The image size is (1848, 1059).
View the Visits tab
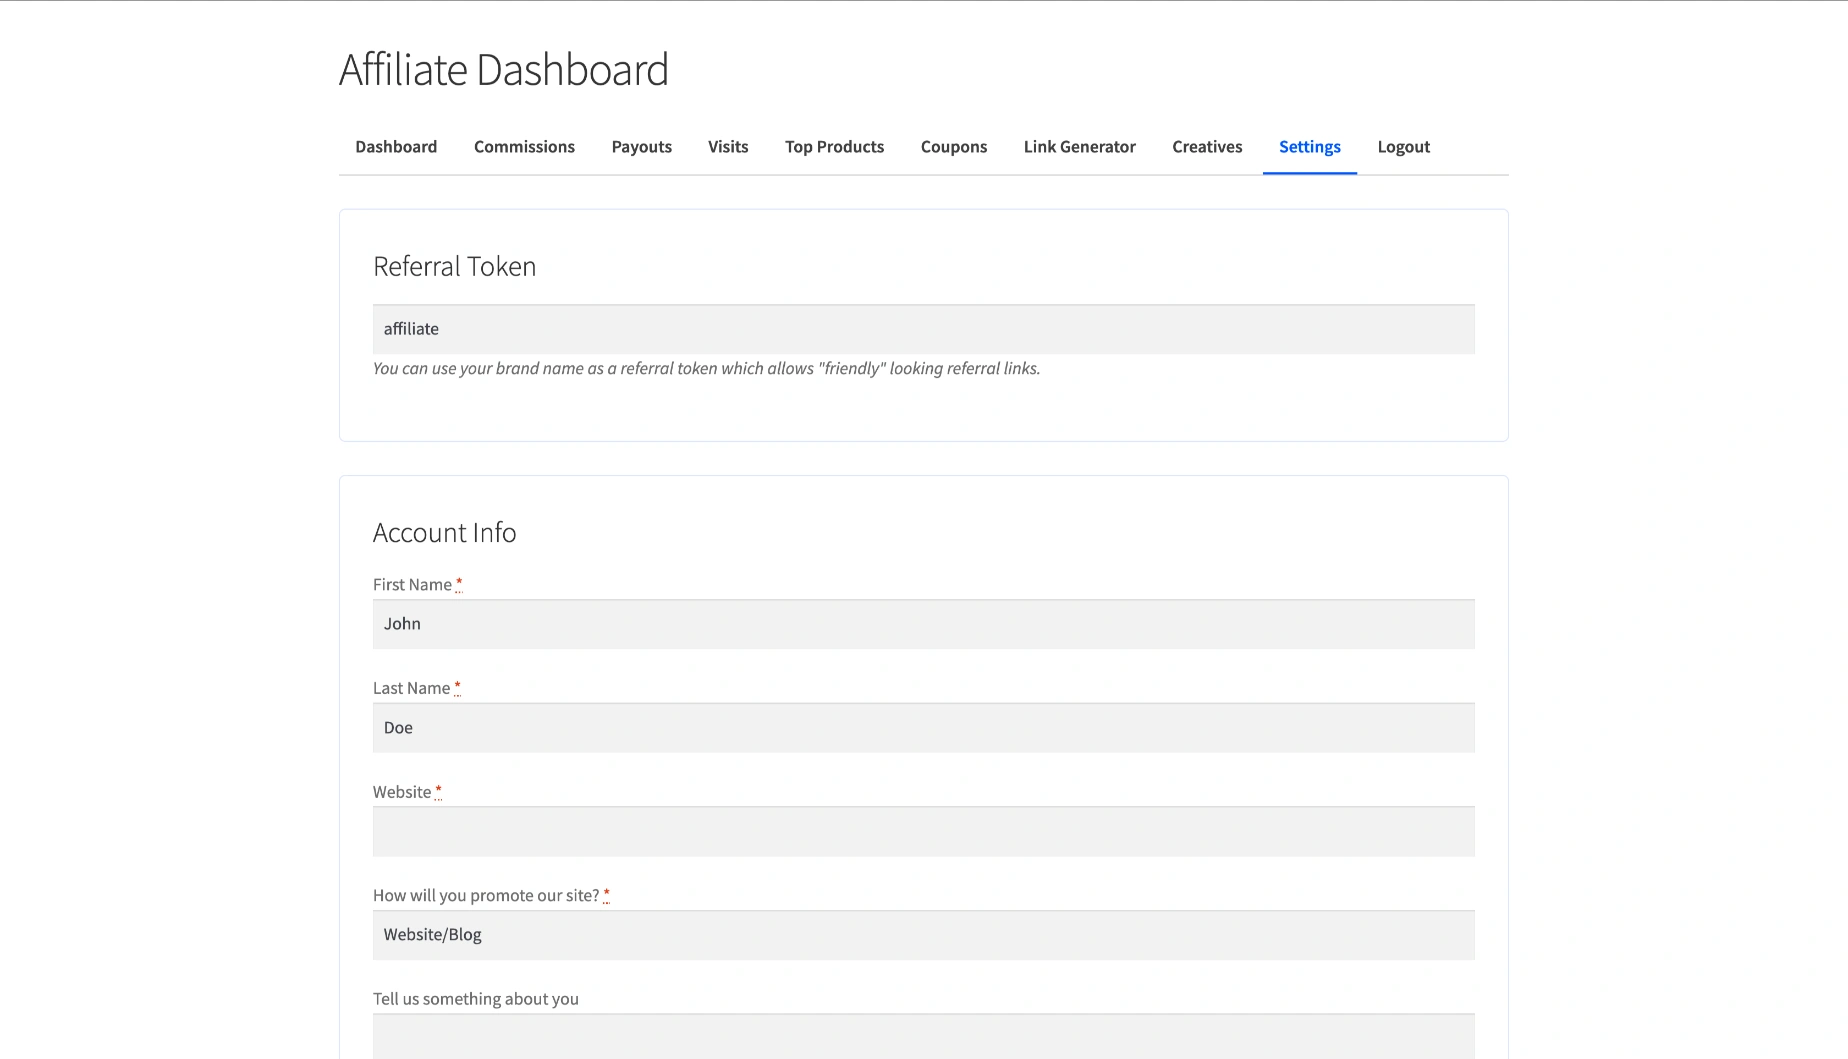click(x=728, y=147)
